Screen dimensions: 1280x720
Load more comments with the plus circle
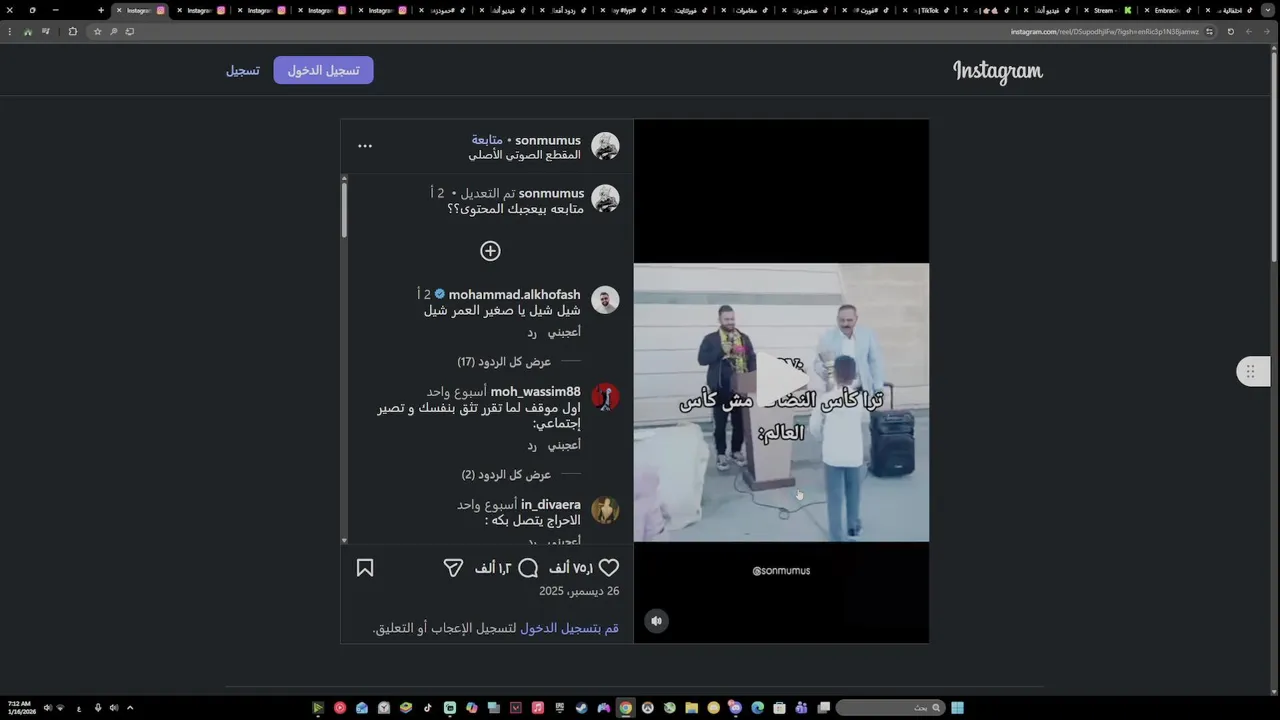tap(490, 251)
